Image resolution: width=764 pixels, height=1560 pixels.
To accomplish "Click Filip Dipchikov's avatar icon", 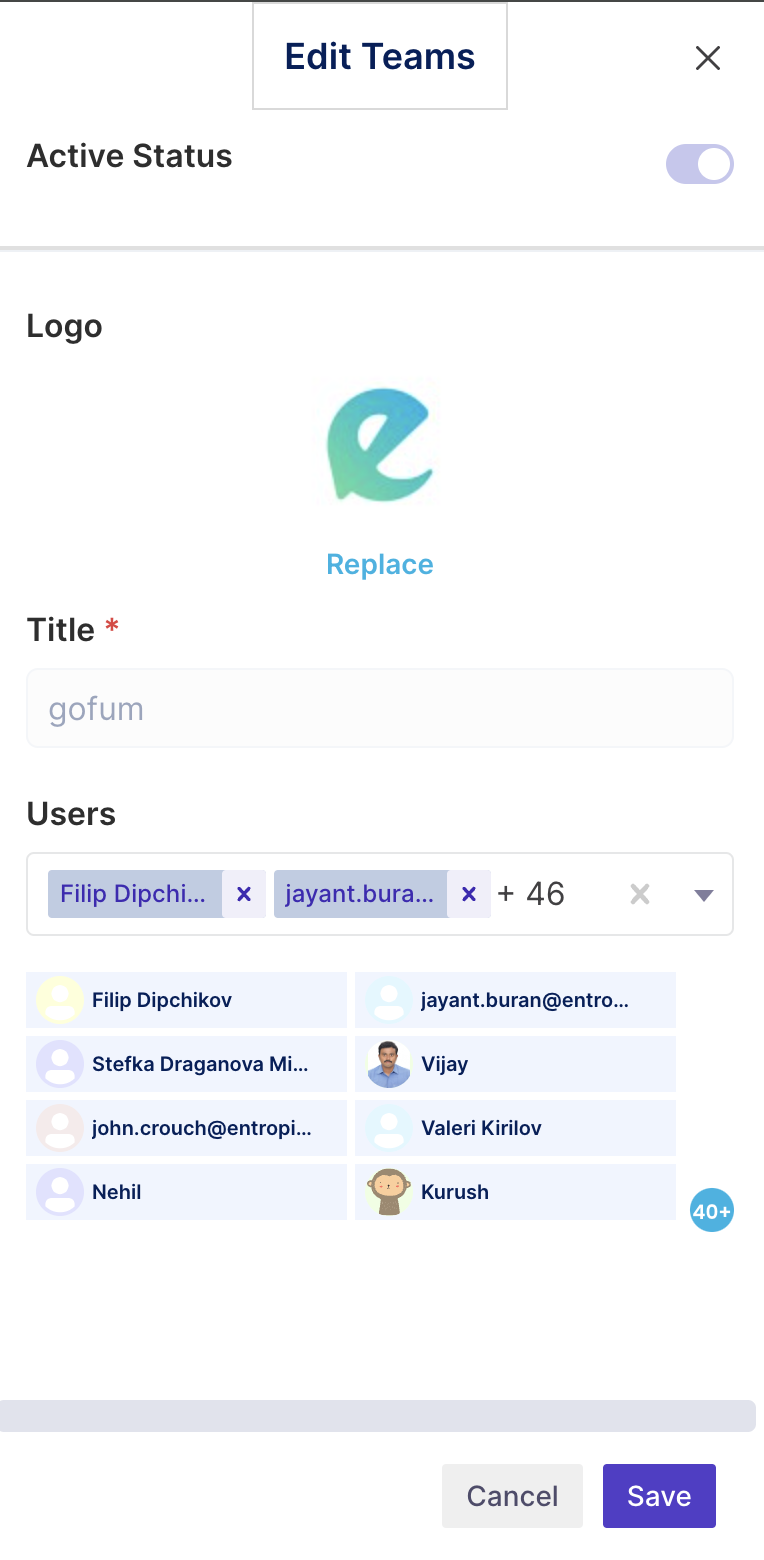I will [60, 1000].
